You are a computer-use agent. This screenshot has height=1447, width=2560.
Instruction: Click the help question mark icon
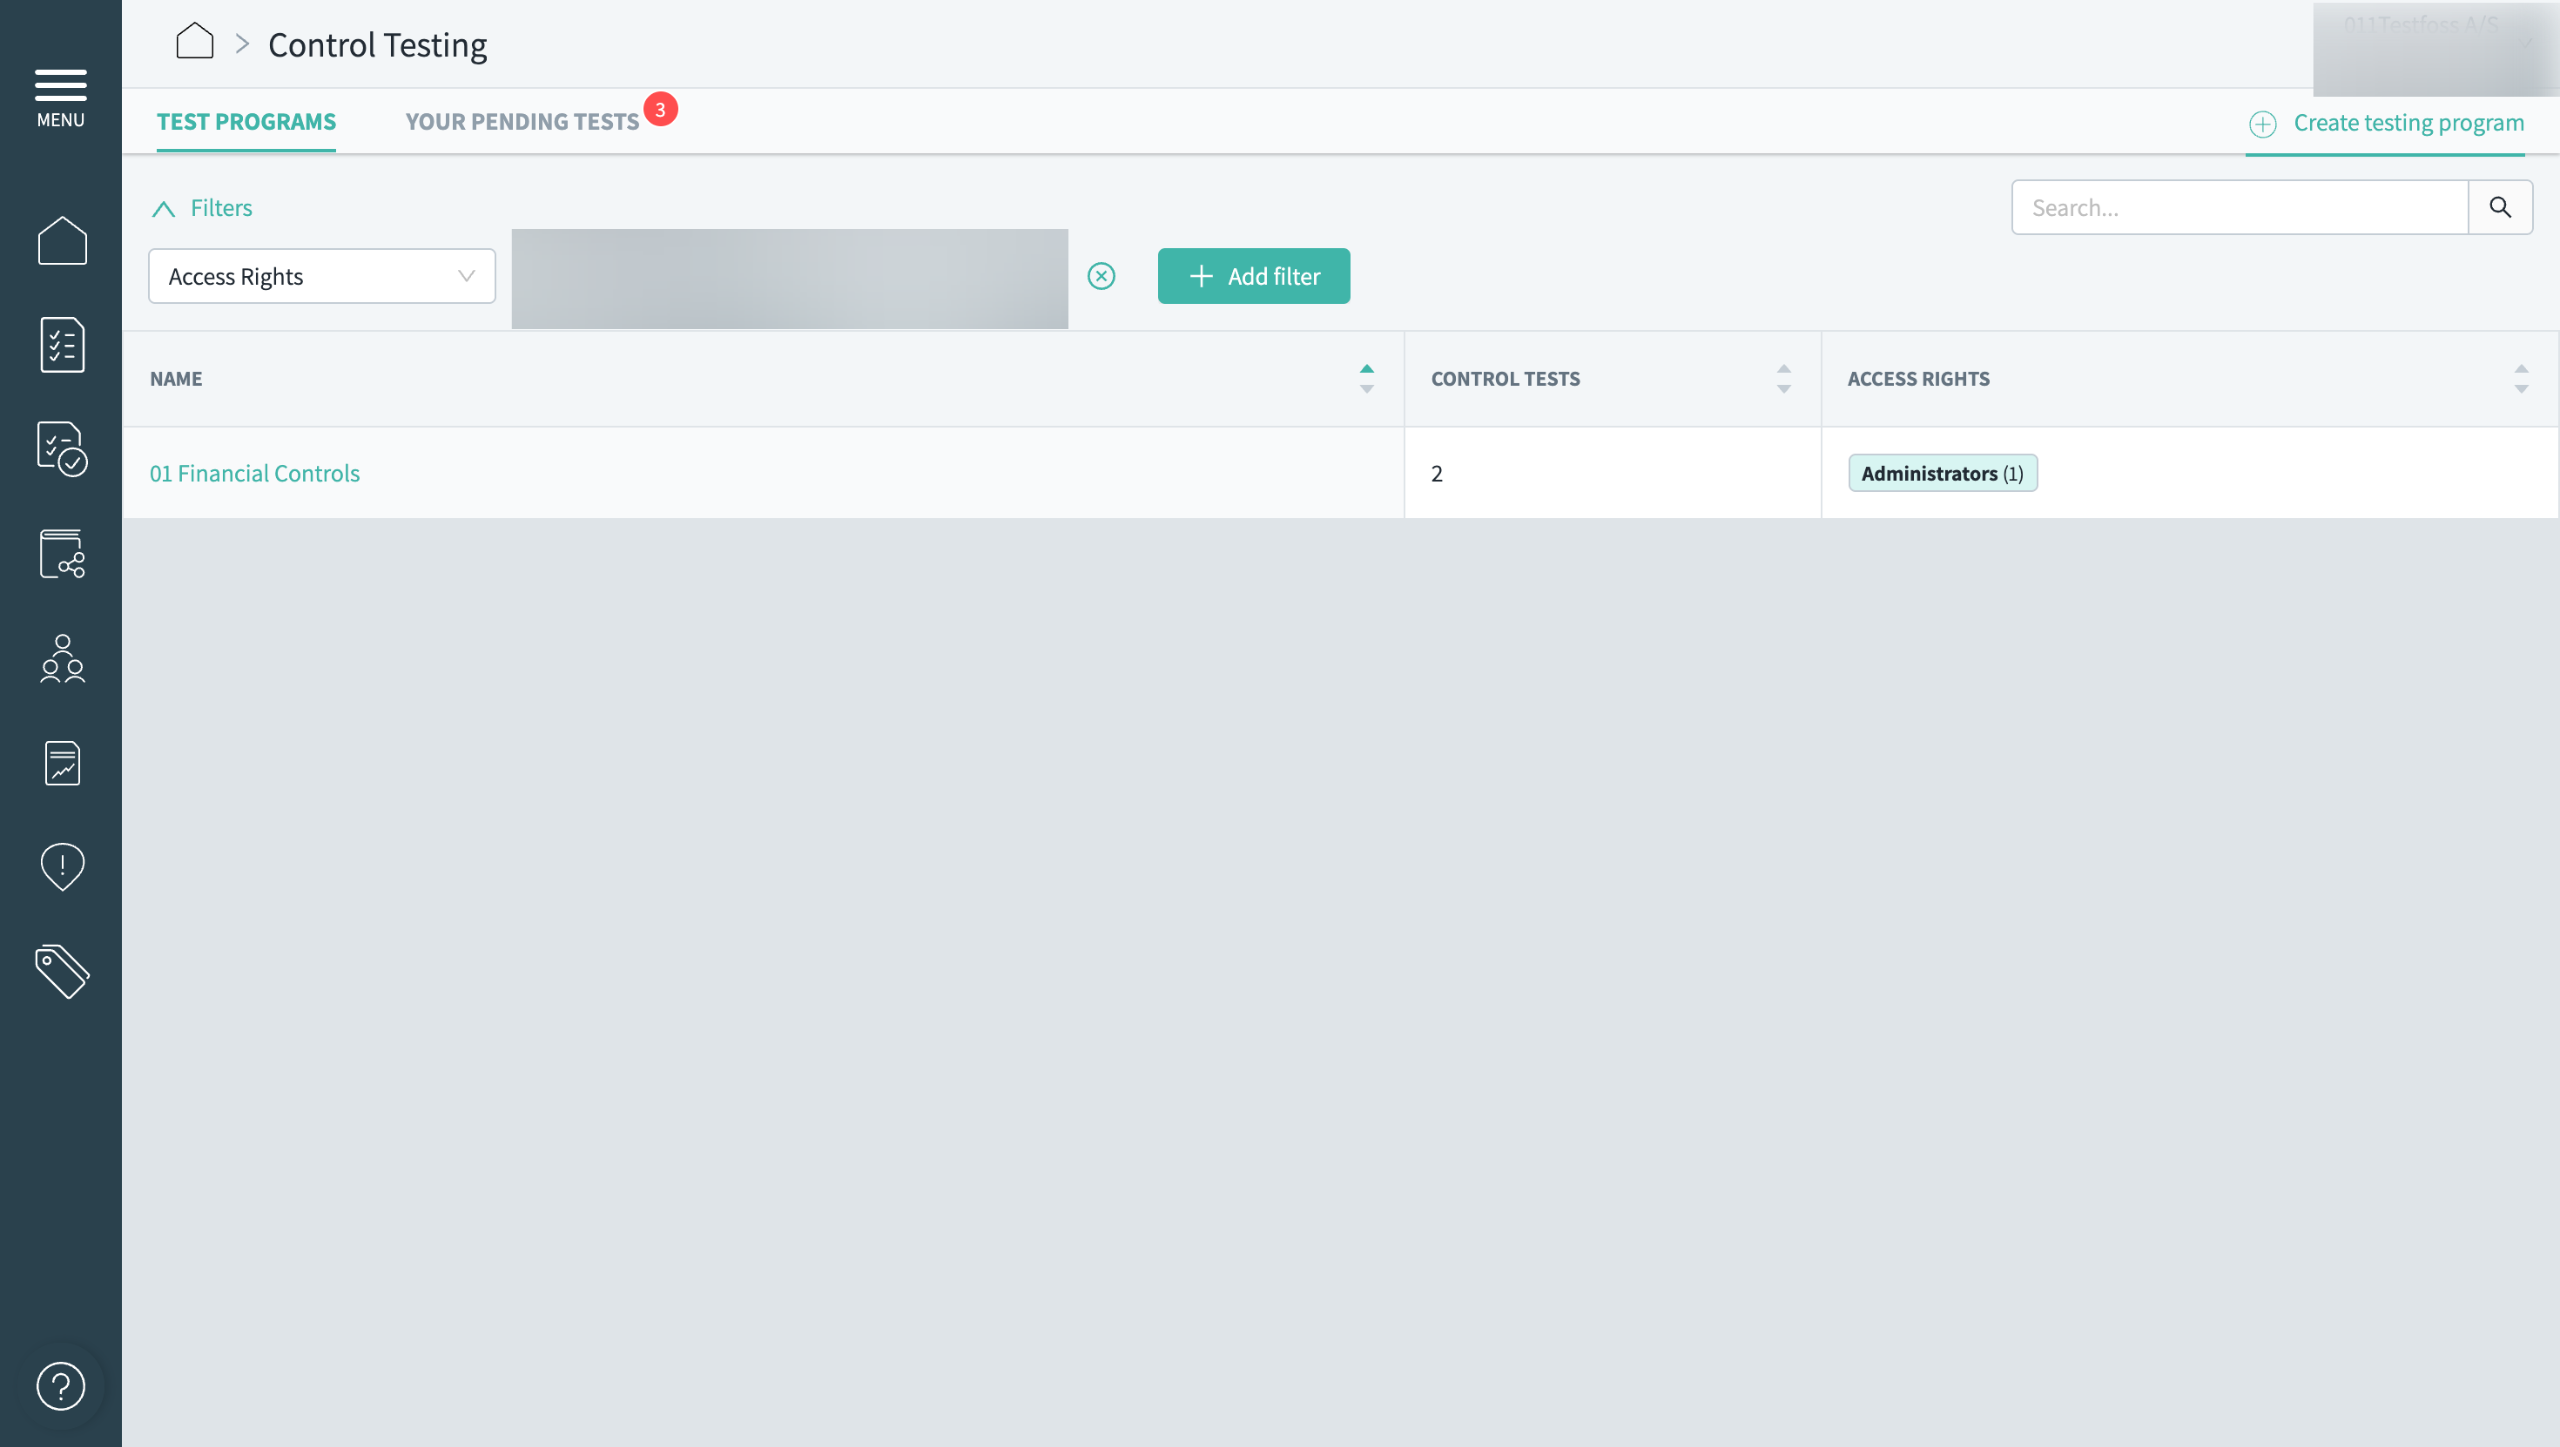(60, 1386)
